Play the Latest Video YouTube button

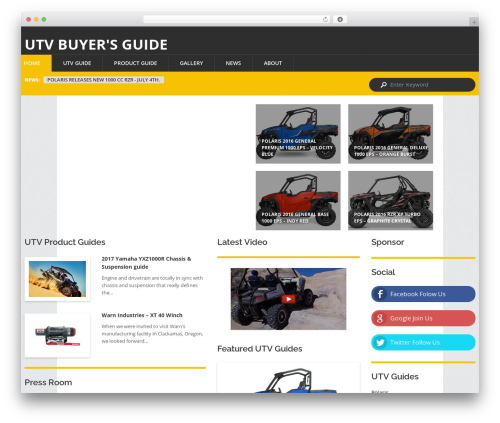288,299
